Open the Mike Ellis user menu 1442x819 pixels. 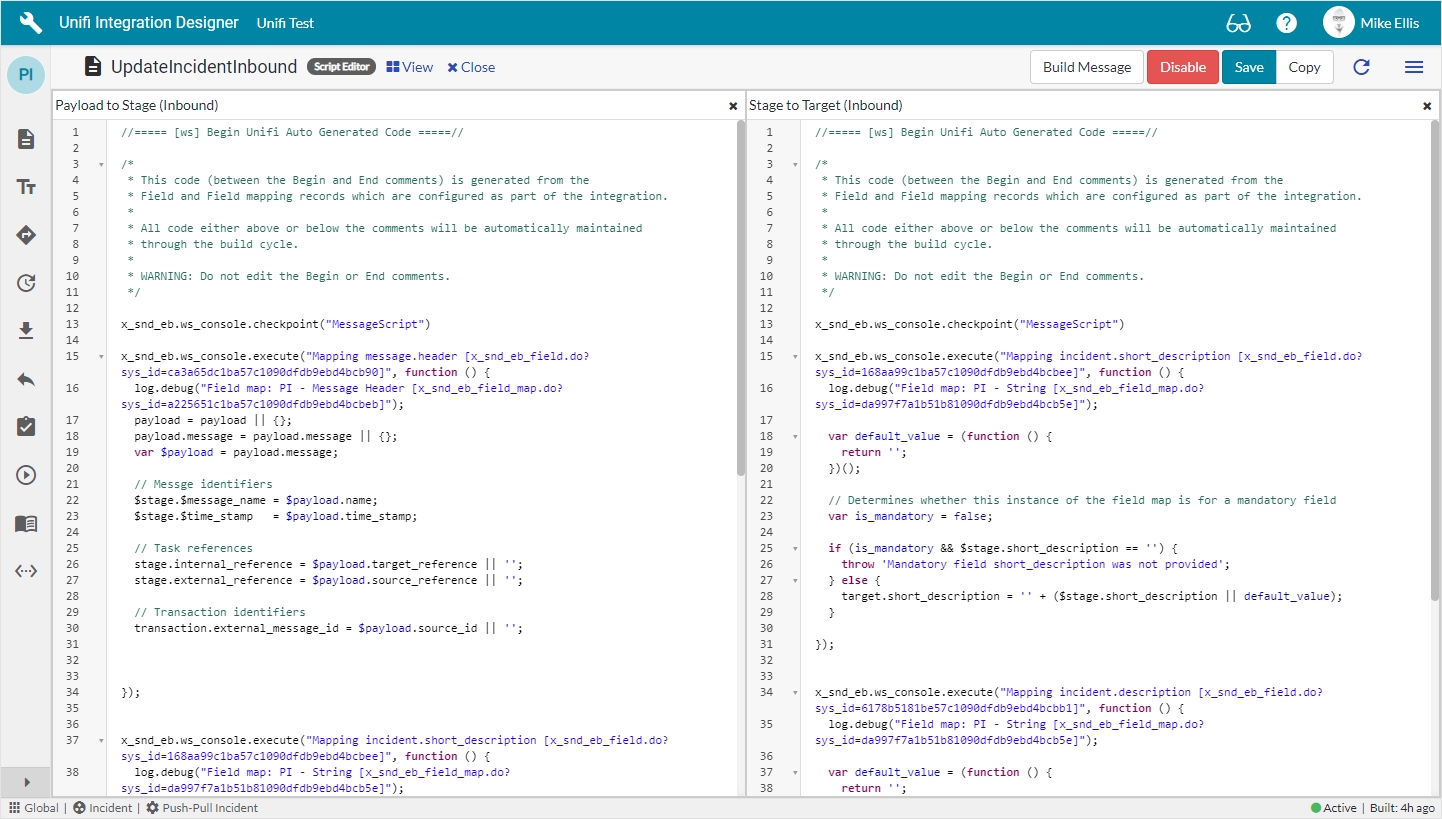coord(1371,23)
